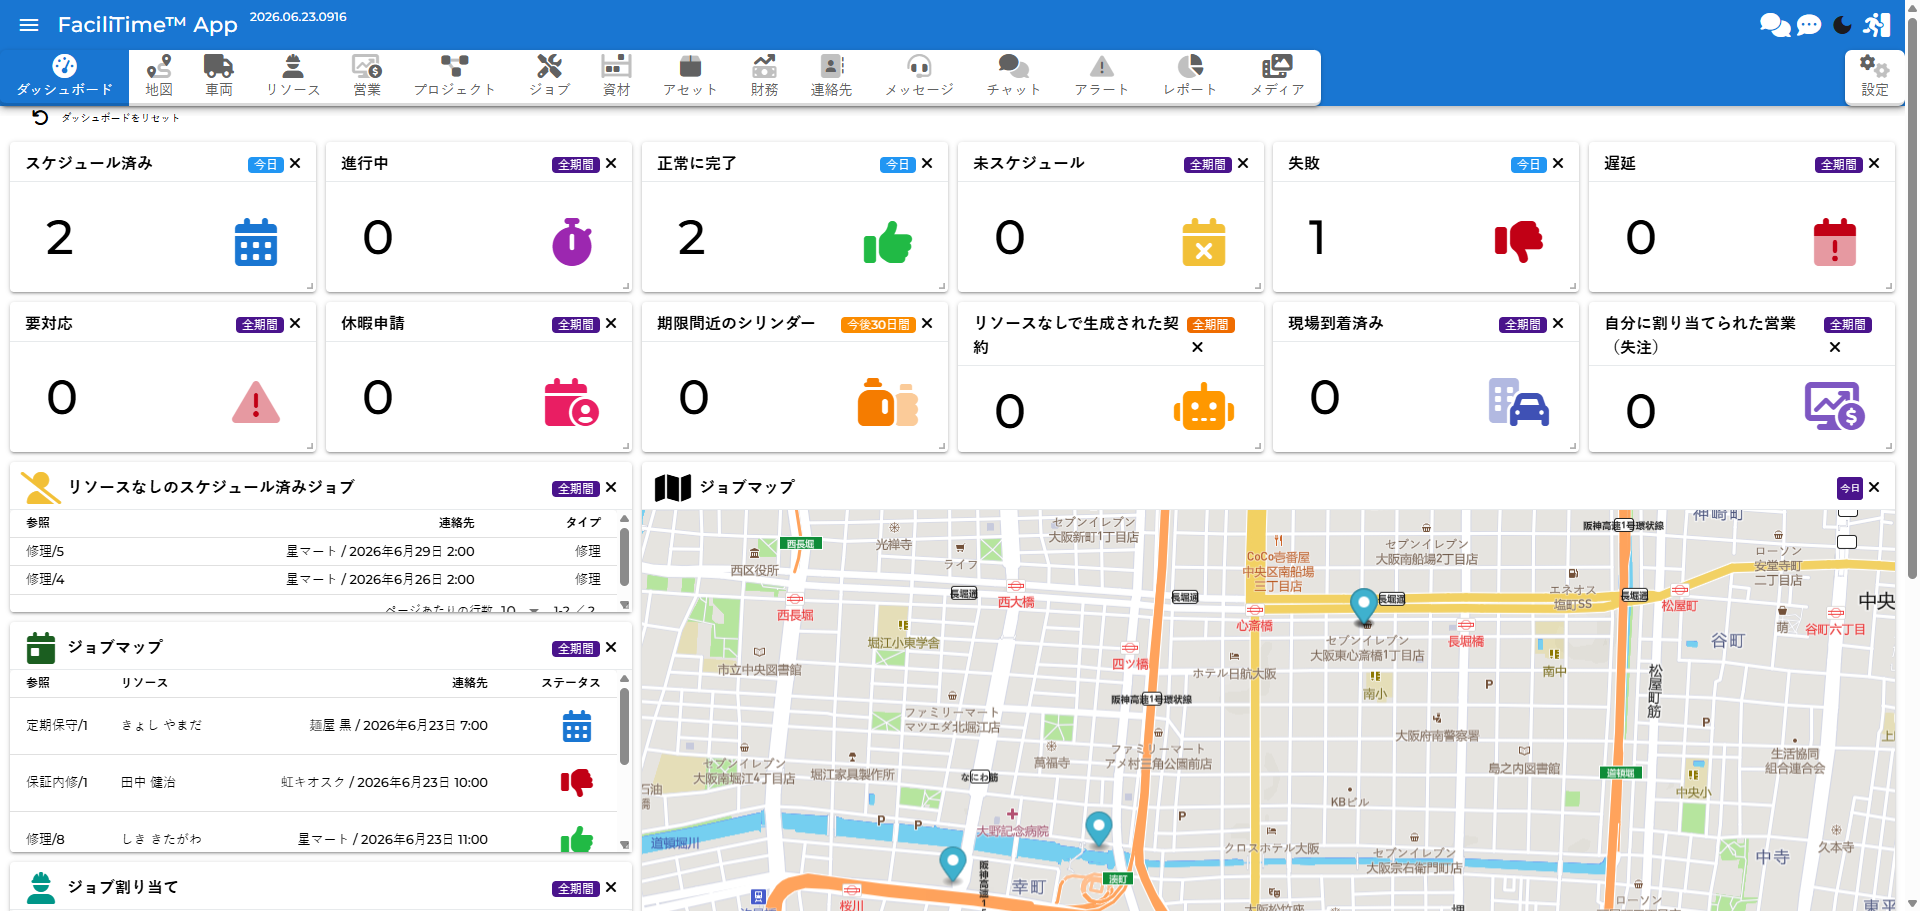Change 今日 period on スケジュール済み card
The image size is (1920, 911).
pyautogui.click(x=266, y=165)
